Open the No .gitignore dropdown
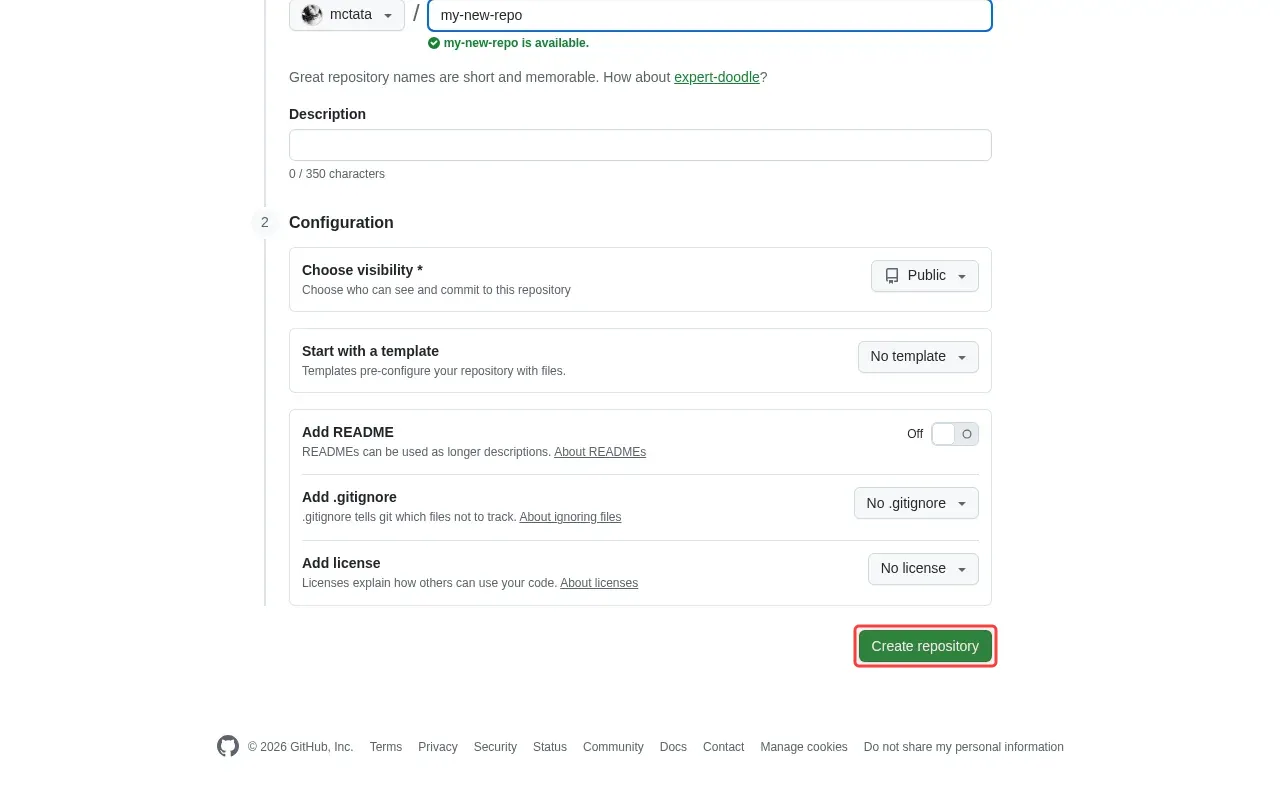The width and height of the screenshot is (1280, 800). tap(916, 503)
